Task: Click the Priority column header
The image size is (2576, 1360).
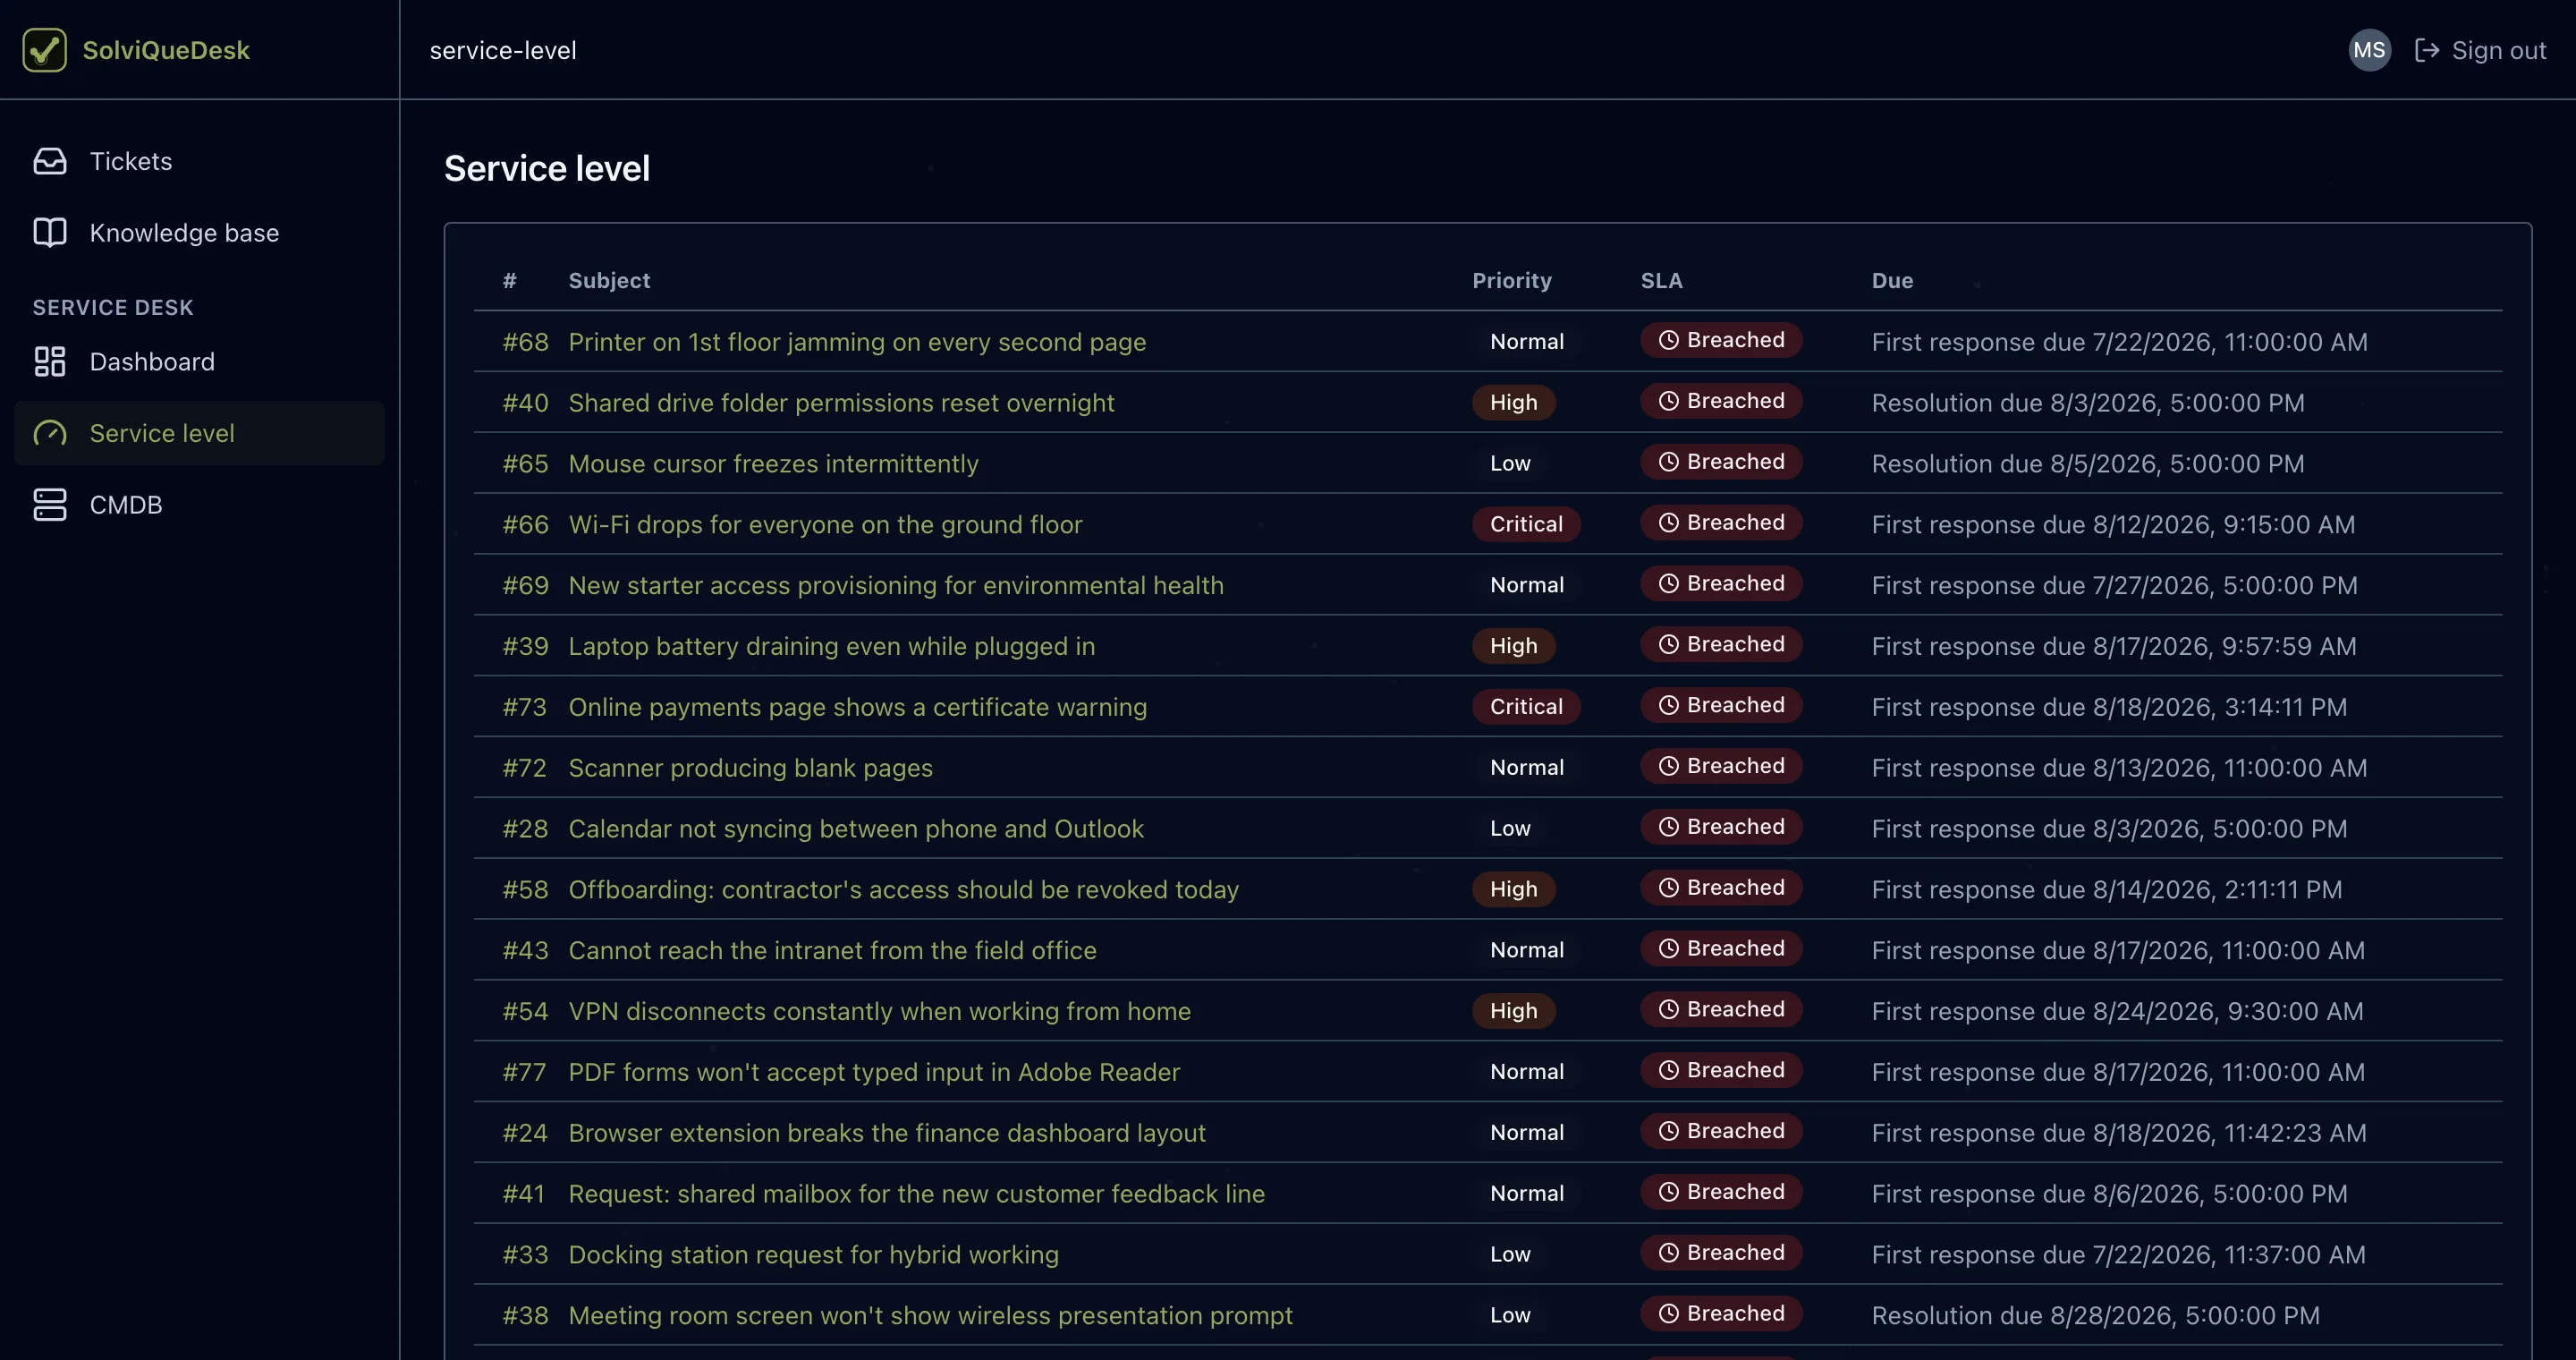Action: pyautogui.click(x=1512, y=281)
